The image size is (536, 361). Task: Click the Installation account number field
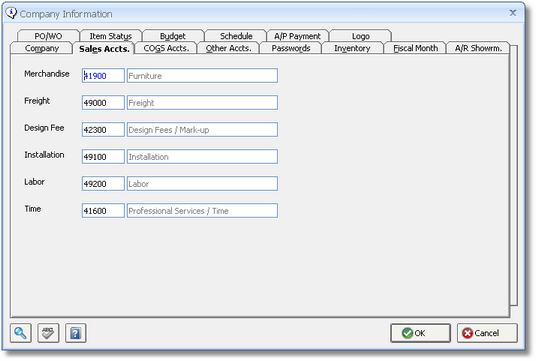[x=103, y=157]
